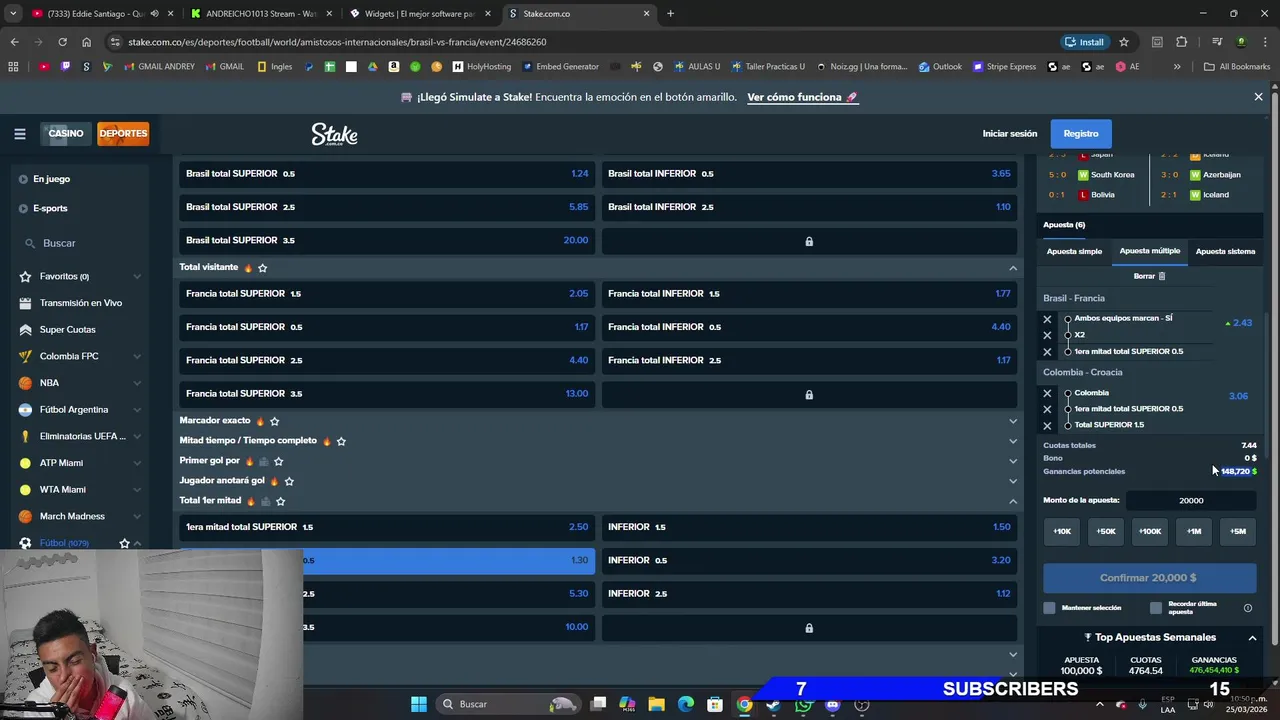1280x720 pixels.
Task: Select Colombia FPC trophy icon
Action: pos(25,356)
